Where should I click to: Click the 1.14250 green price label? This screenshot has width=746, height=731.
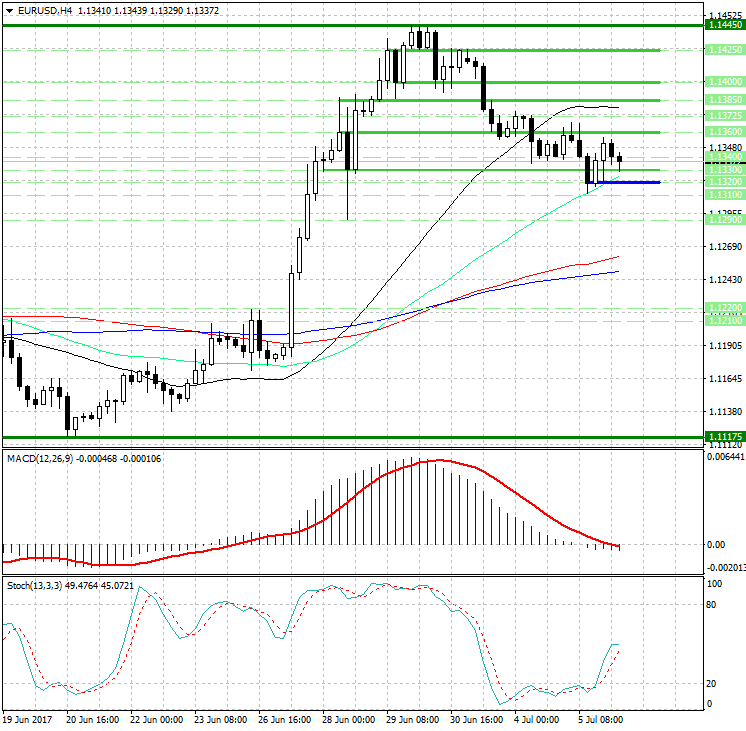[723, 49]
